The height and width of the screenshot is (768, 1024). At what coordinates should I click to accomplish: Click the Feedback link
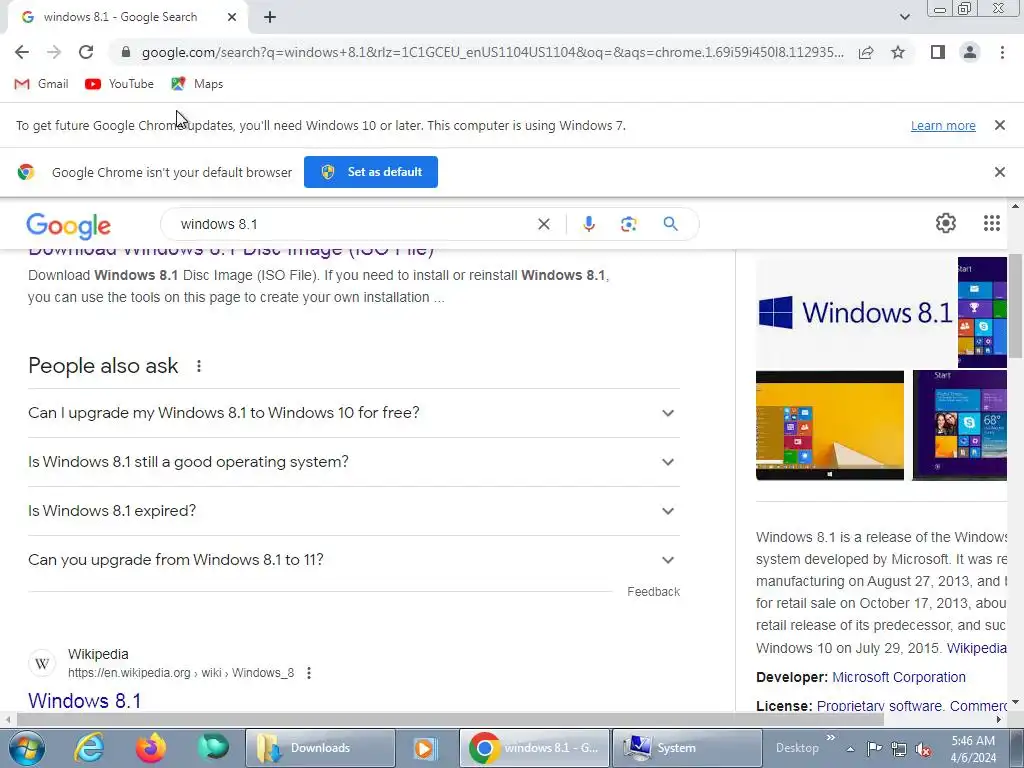pos(653,592)
